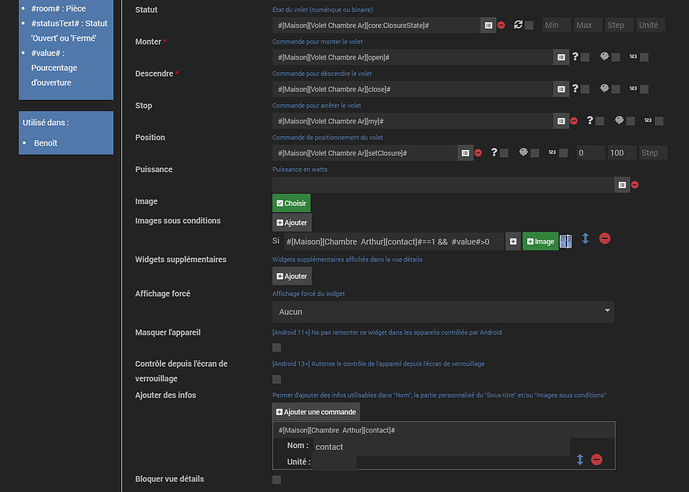Click shield icon in Stop row
Screen dimensions: 689x492
(620, 120)
